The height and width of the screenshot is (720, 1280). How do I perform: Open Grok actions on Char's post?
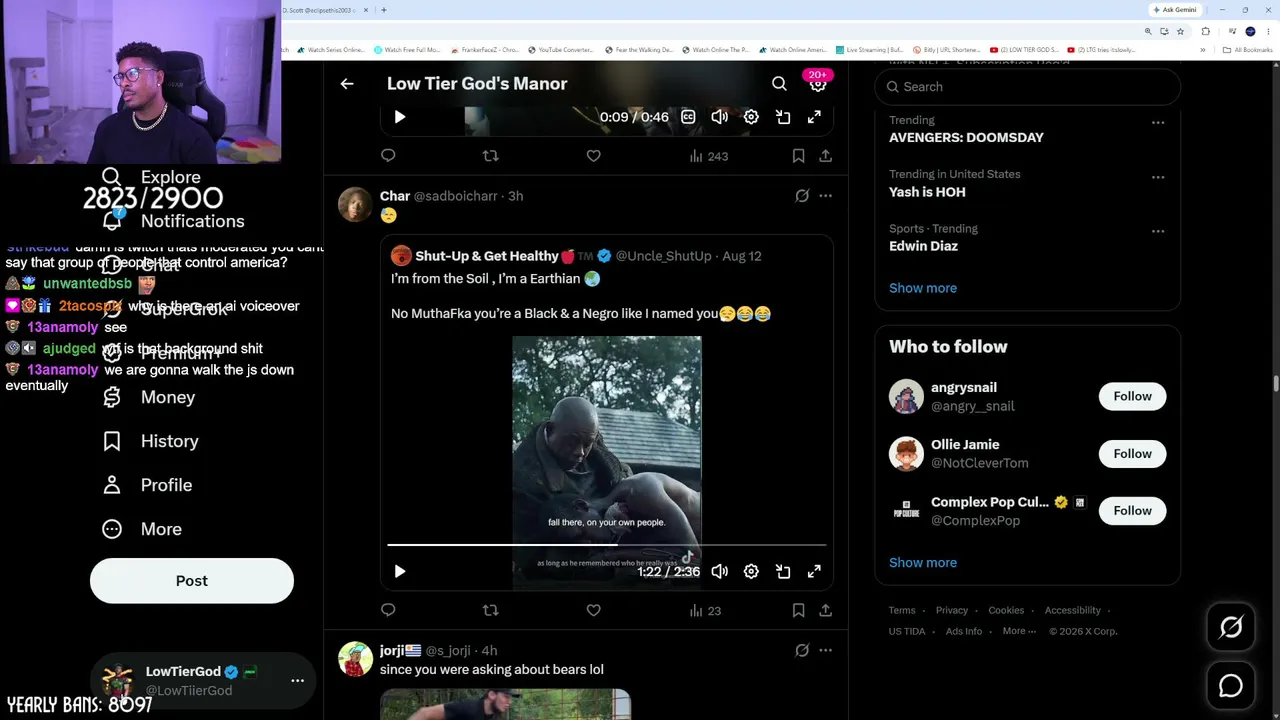pos(802,196)
